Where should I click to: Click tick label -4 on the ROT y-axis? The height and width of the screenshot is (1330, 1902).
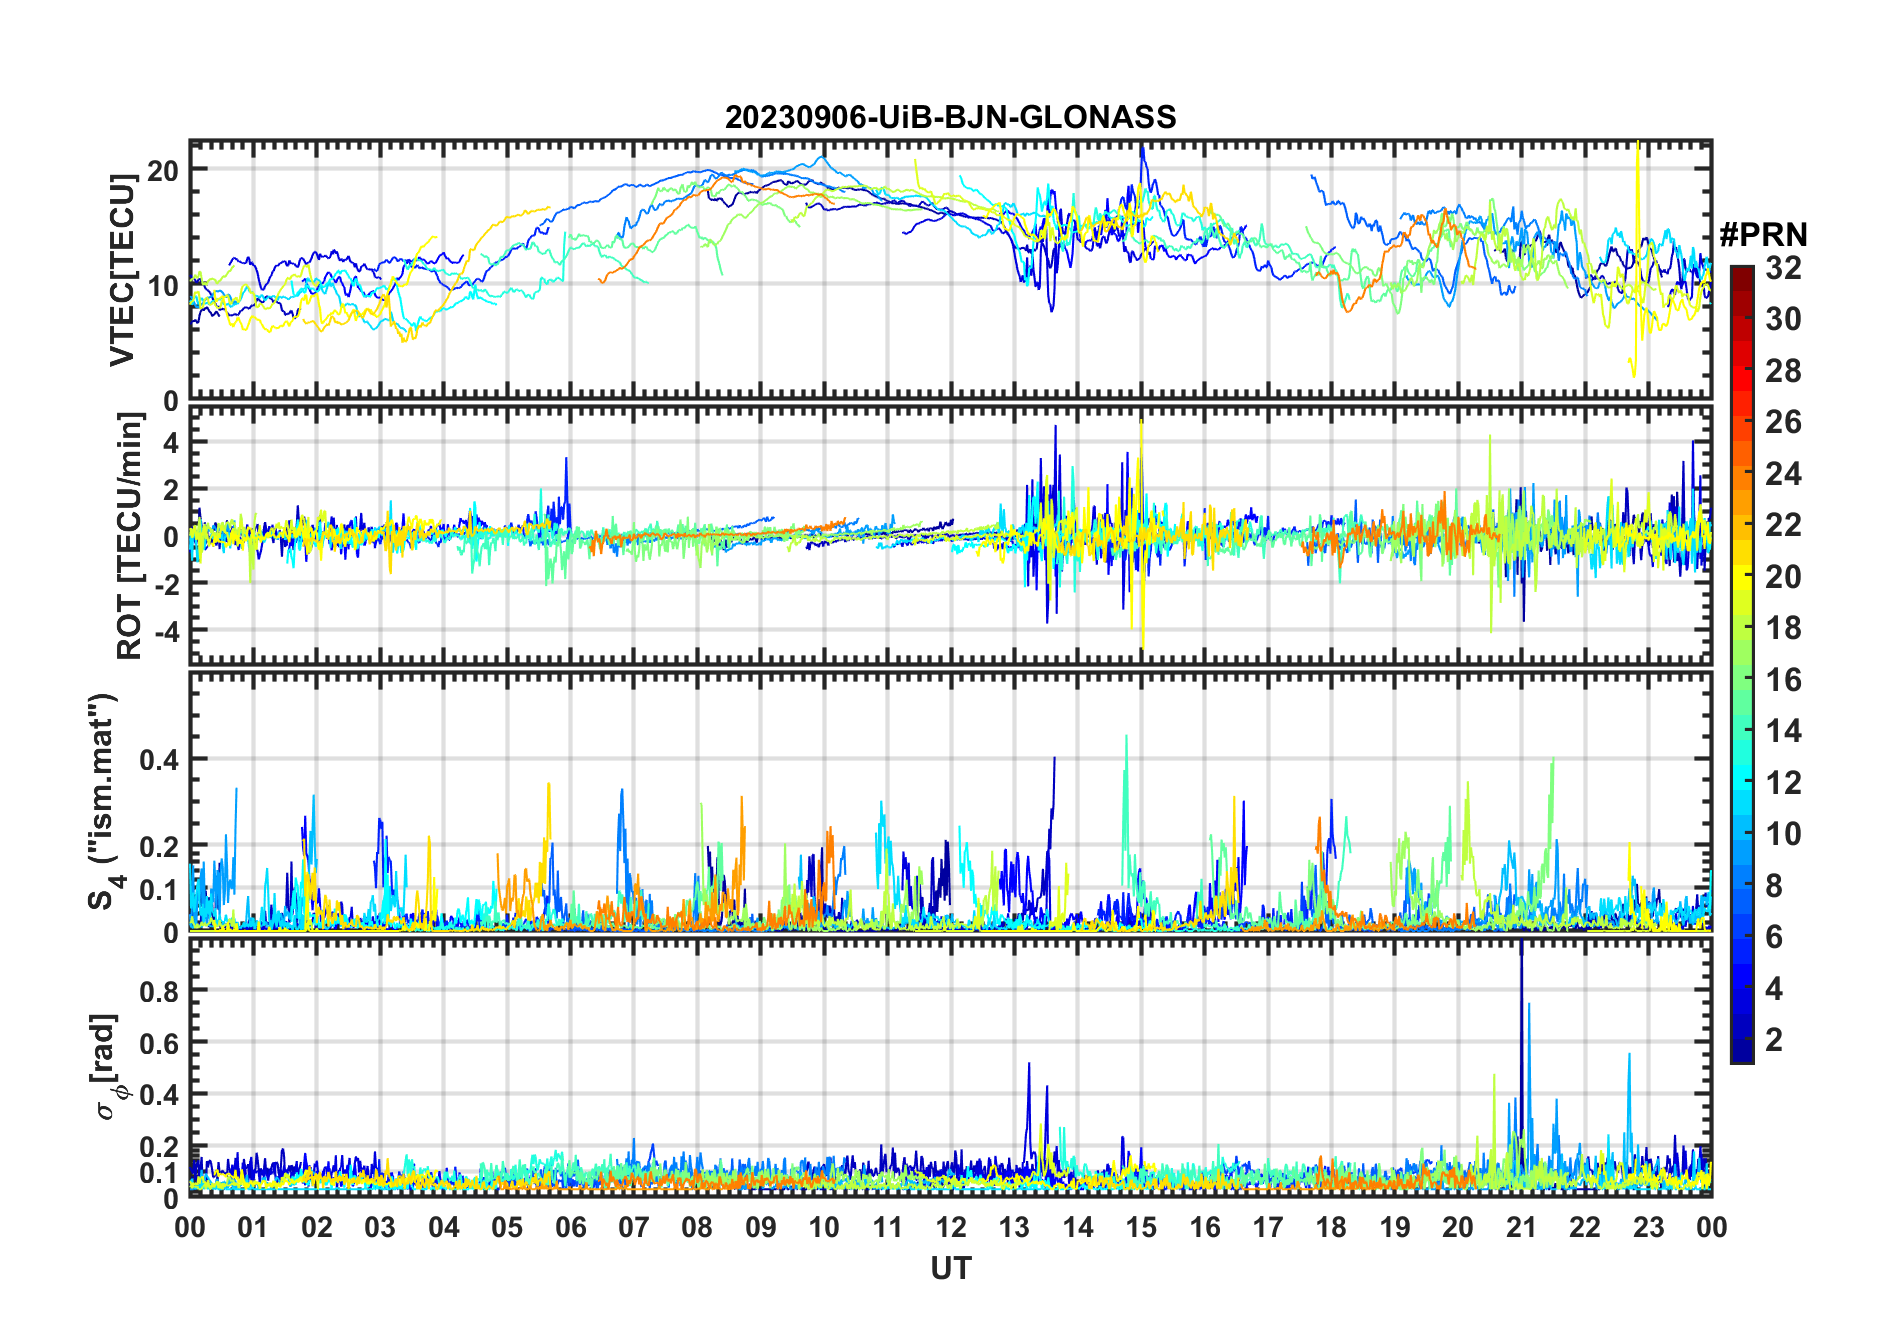click(165, 632)
